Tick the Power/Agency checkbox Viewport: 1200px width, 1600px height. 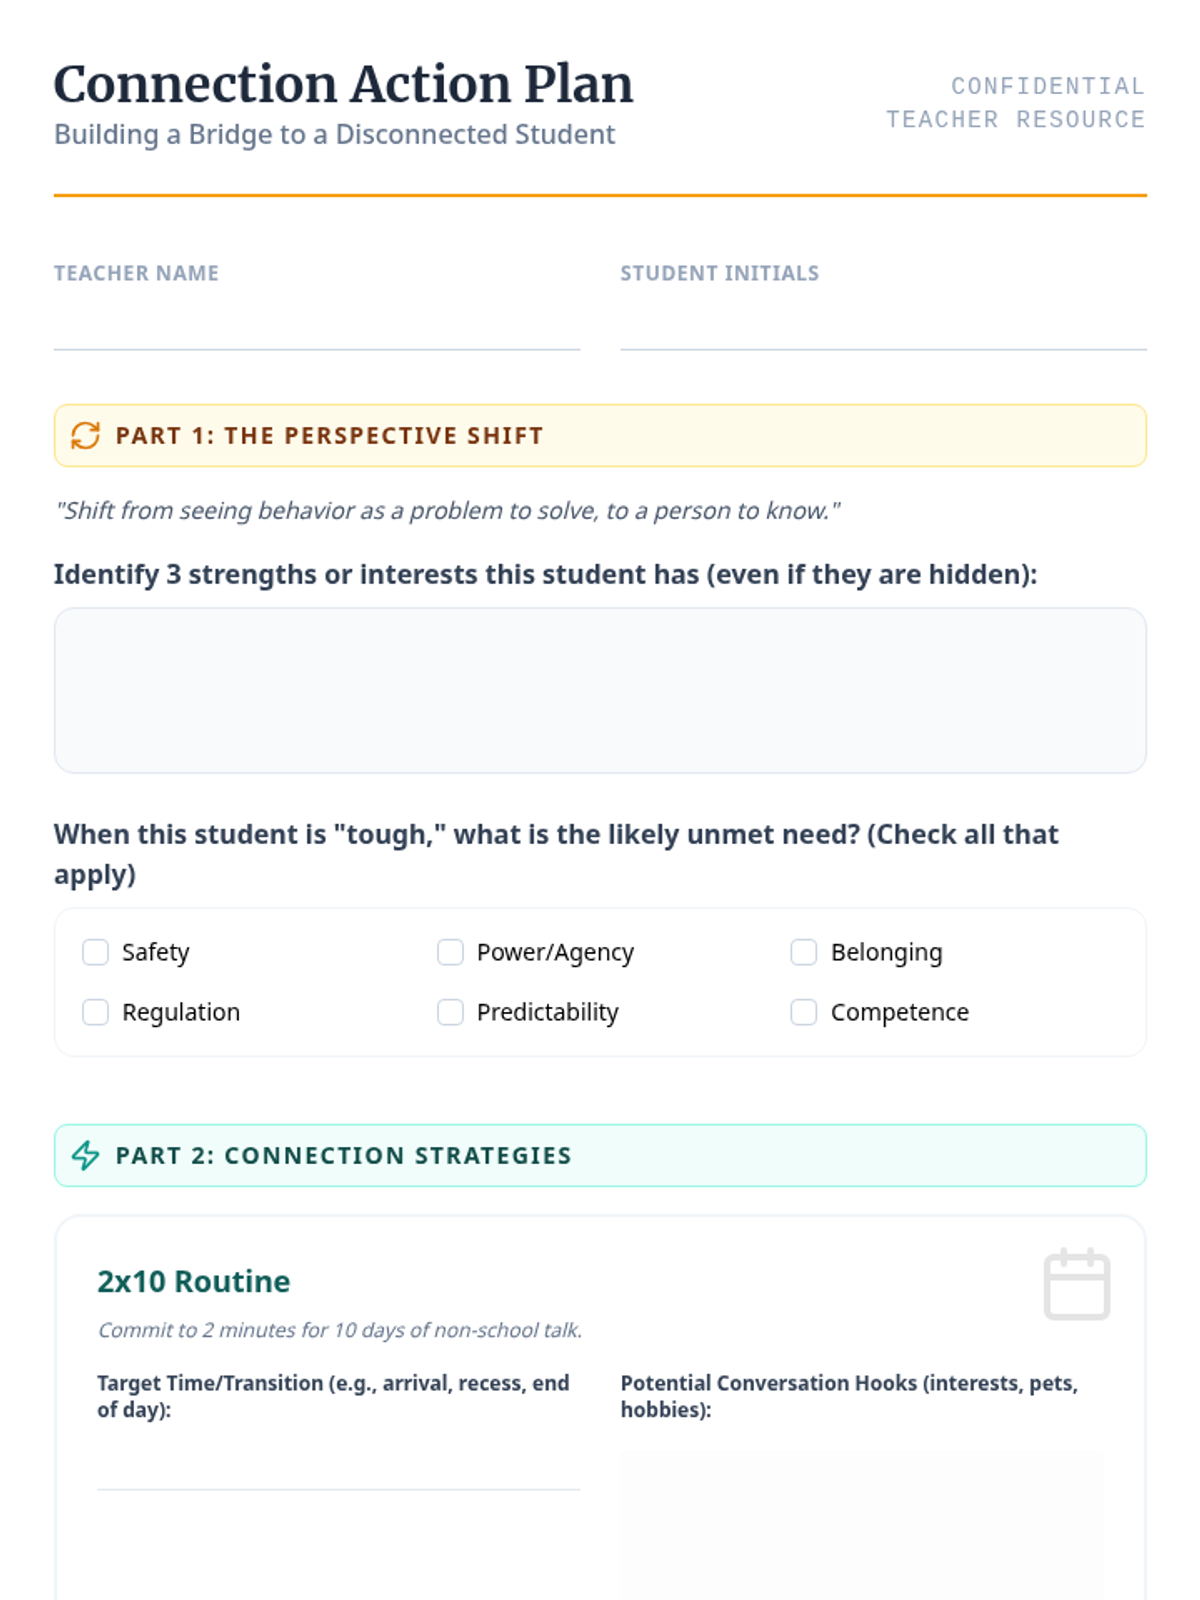point(450,952)
